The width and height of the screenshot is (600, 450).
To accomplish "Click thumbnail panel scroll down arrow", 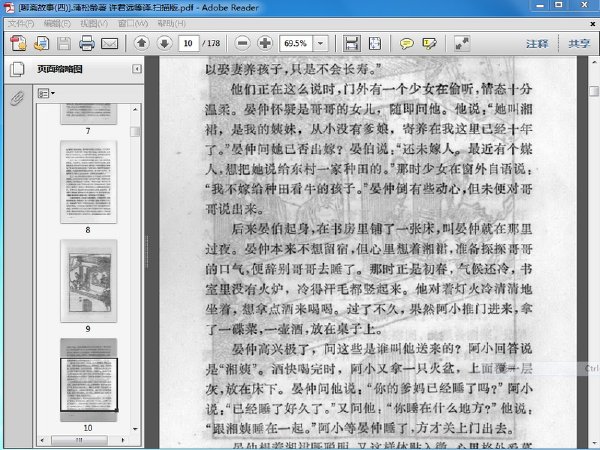I will click(x=135, y=429).
